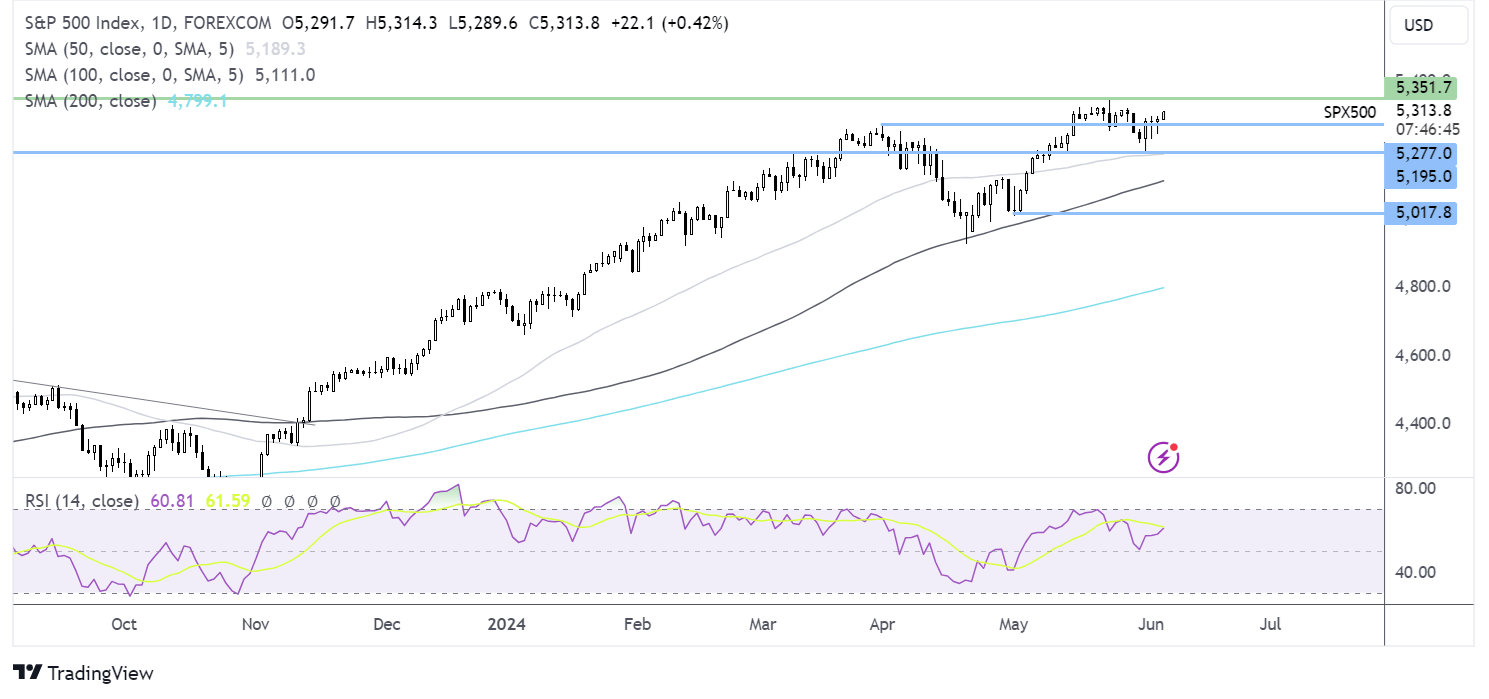Click the Feb label on time axis
The height and width of the screenshot is (699, 1489).
(636, 624)
